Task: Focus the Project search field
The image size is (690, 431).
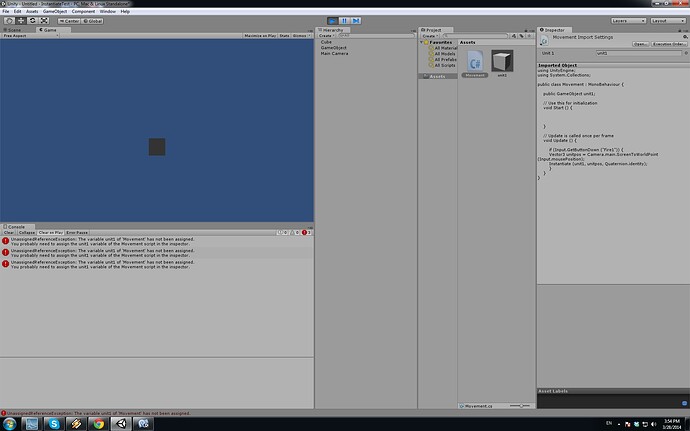Action: (x=475, y=36)
